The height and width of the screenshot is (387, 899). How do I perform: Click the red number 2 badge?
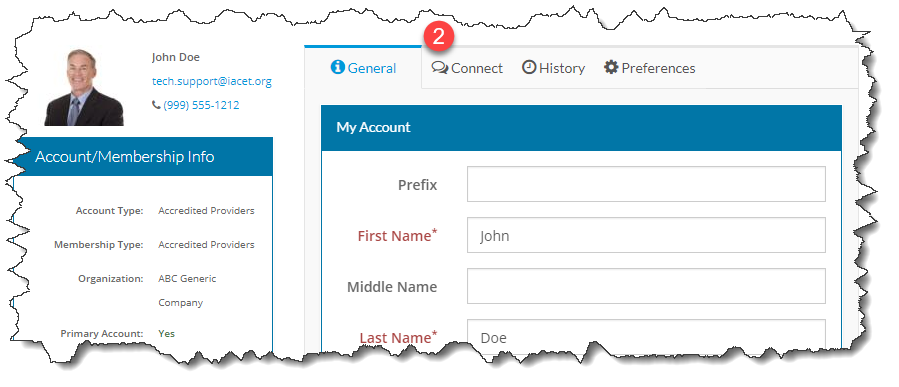click(439, 37)
